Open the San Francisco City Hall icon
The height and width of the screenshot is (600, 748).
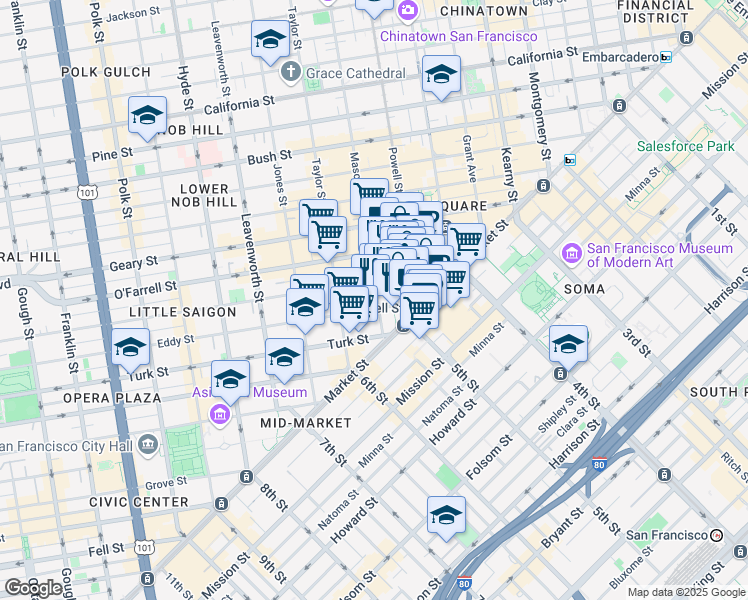click(148, 445)
